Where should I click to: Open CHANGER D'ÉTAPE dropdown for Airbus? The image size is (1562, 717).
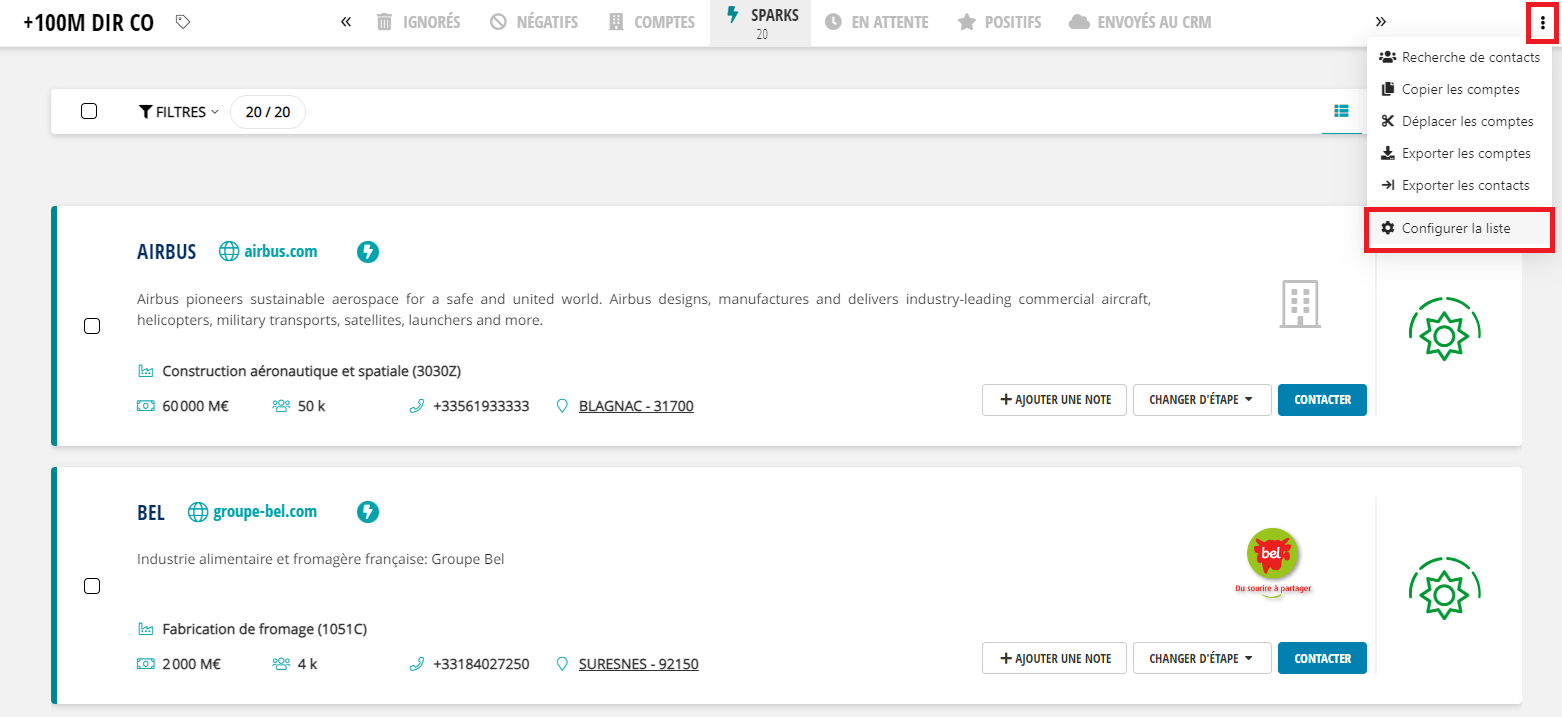[x=1202, y=400]
